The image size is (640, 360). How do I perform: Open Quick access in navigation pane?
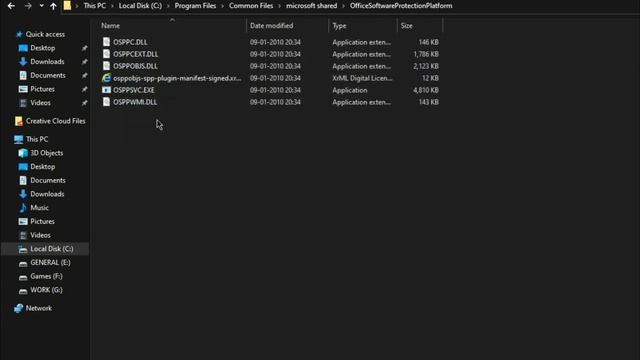pyautogui.click(x=45, y=34)
